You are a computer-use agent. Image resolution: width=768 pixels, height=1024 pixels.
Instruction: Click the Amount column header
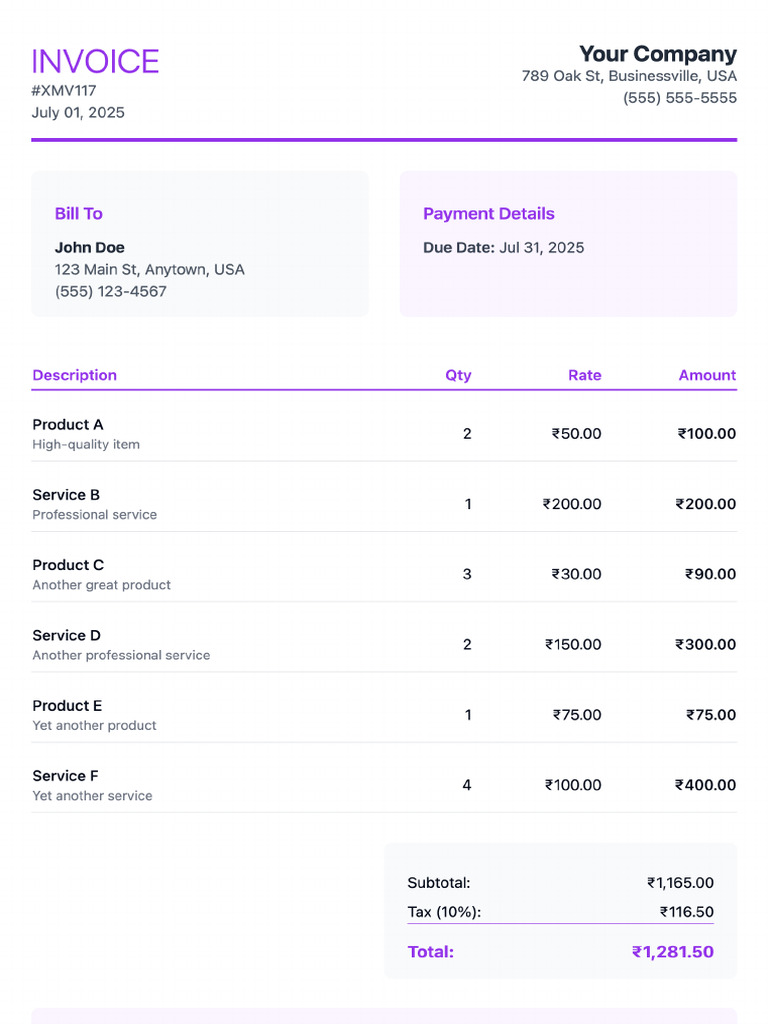click(x=707, y=375)
